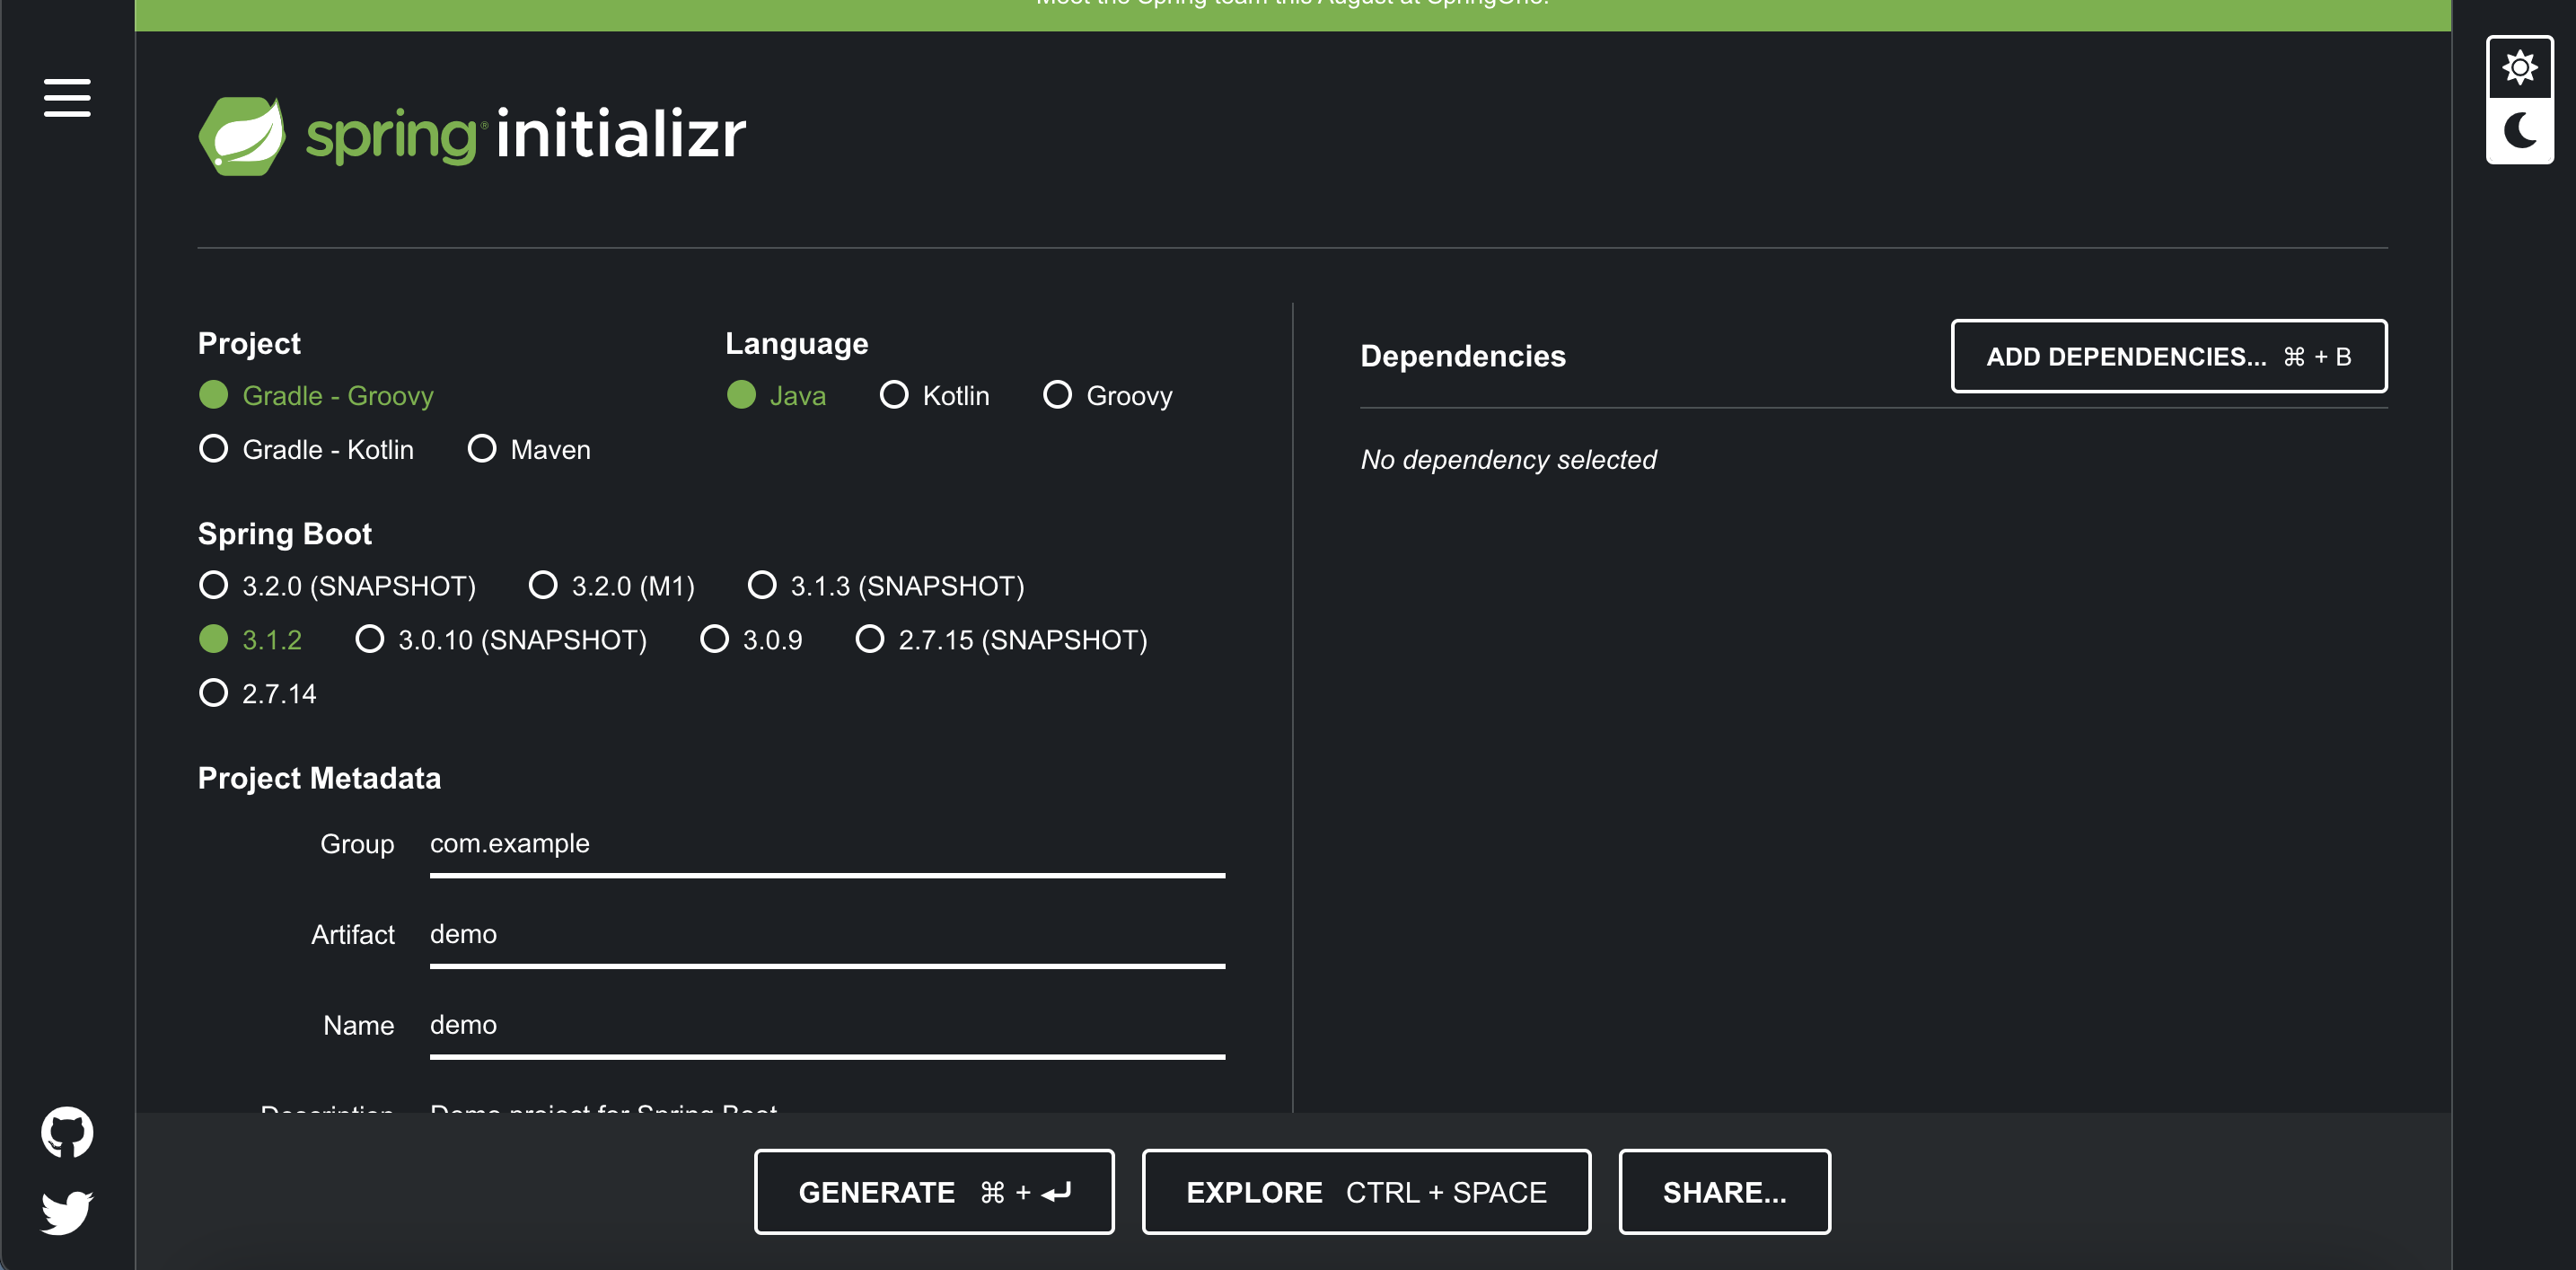Screen dimensions: 2576x1270
Task: Click the Group input field
Action: pos(827,846)
